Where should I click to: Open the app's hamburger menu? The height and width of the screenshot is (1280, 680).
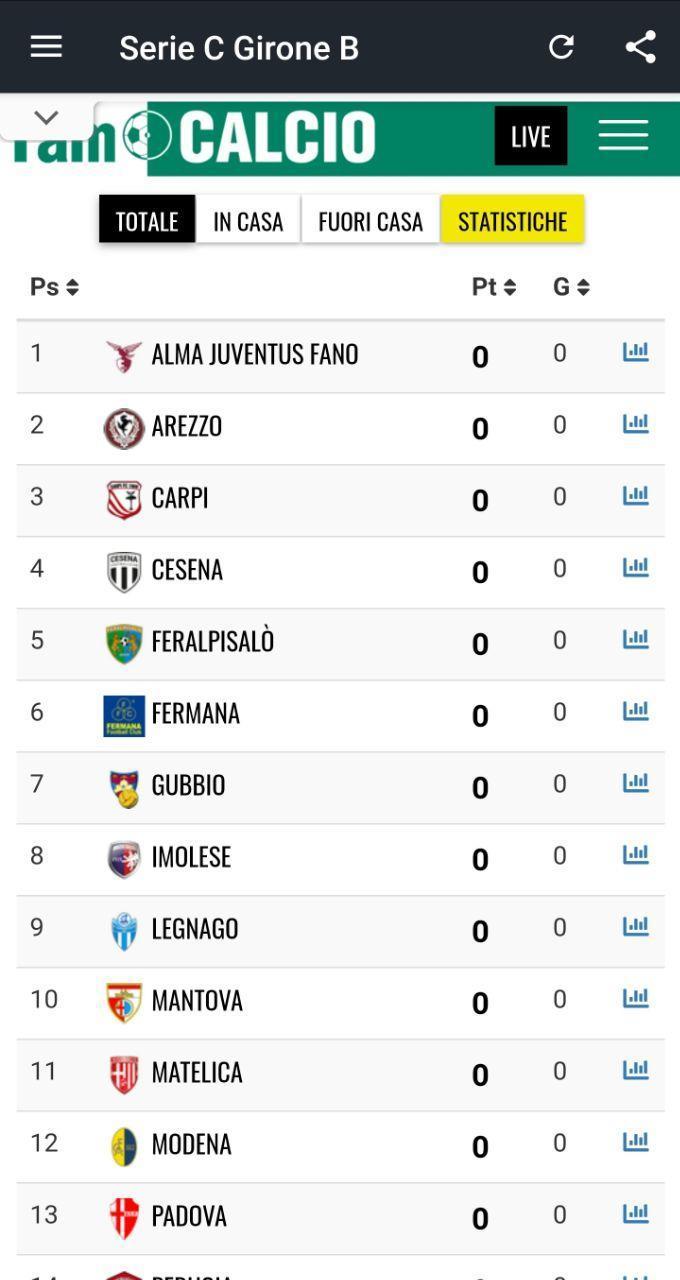(46, 46)
